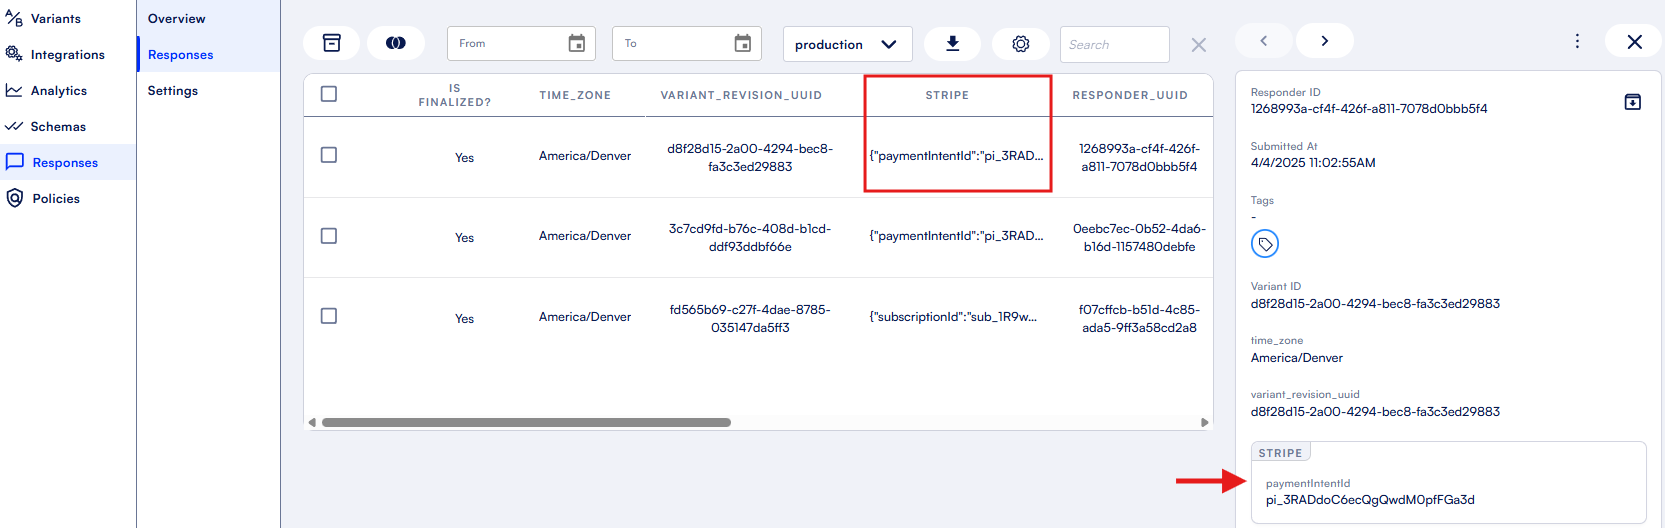Click the download responses button
Image resolution: width=1665 pixels, height=528 pixels.
pos(953,43)
